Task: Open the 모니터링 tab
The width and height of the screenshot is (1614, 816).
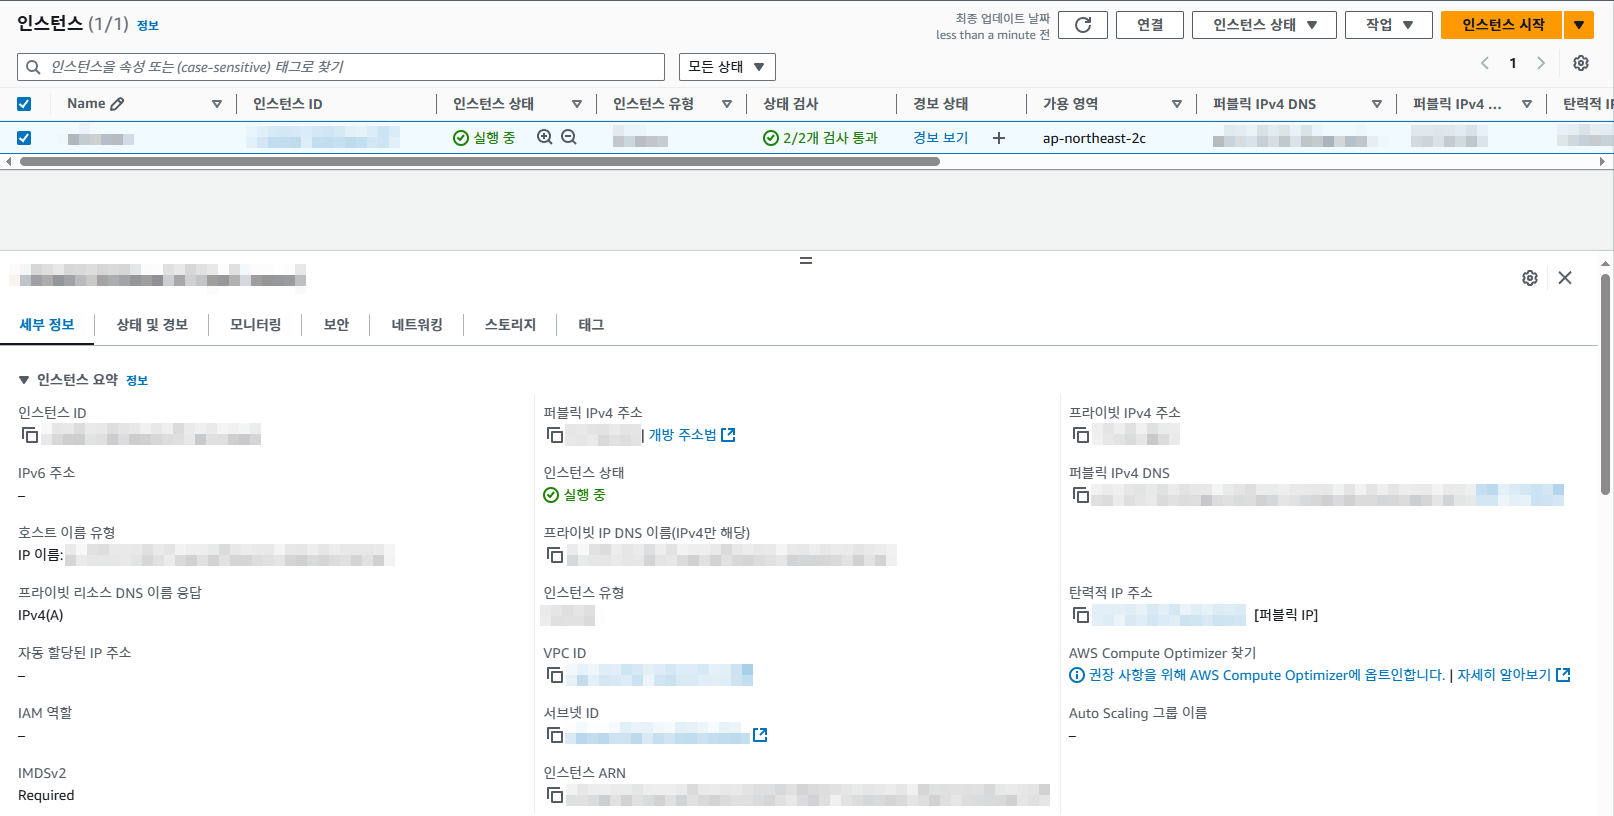Action: (x=255, y=325)
